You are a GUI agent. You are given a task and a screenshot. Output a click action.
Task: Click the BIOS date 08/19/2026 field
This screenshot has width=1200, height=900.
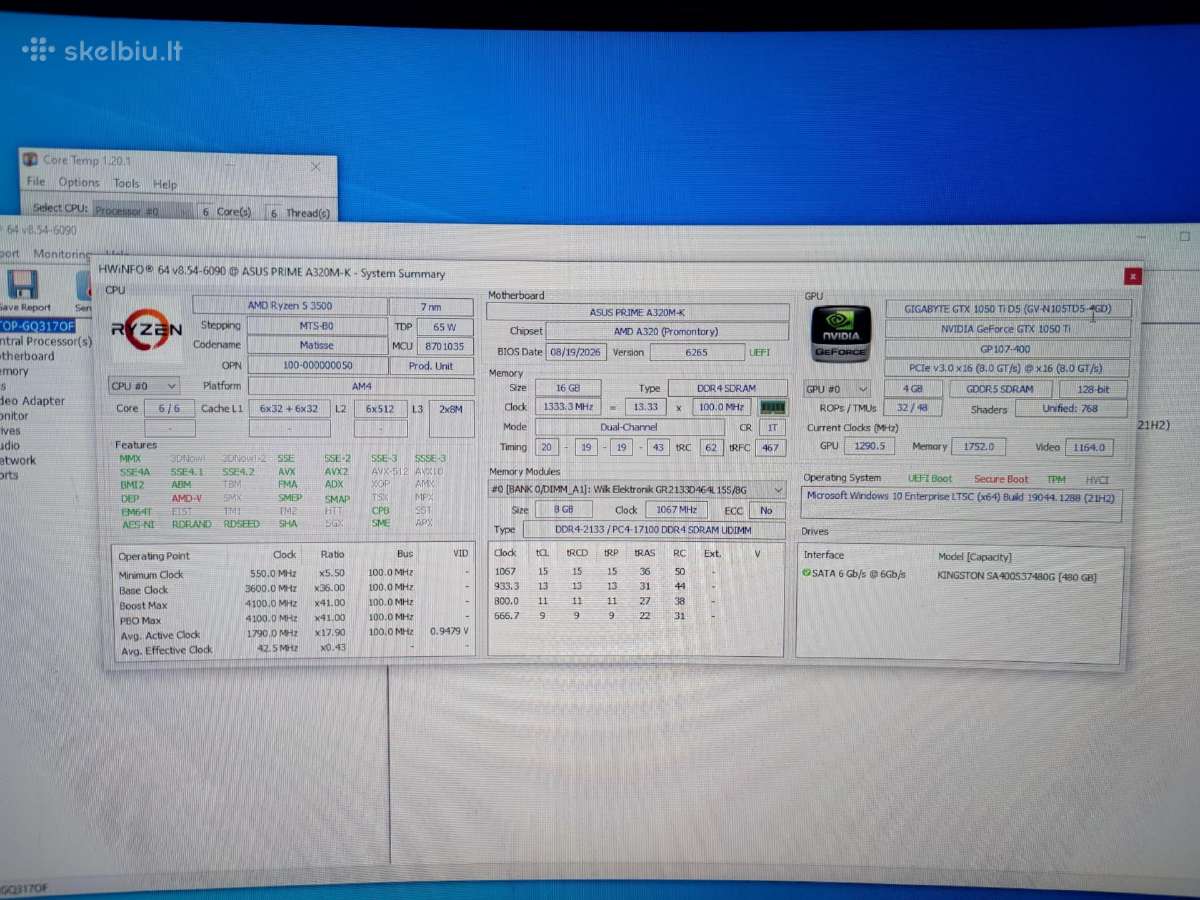click(575, 352)
